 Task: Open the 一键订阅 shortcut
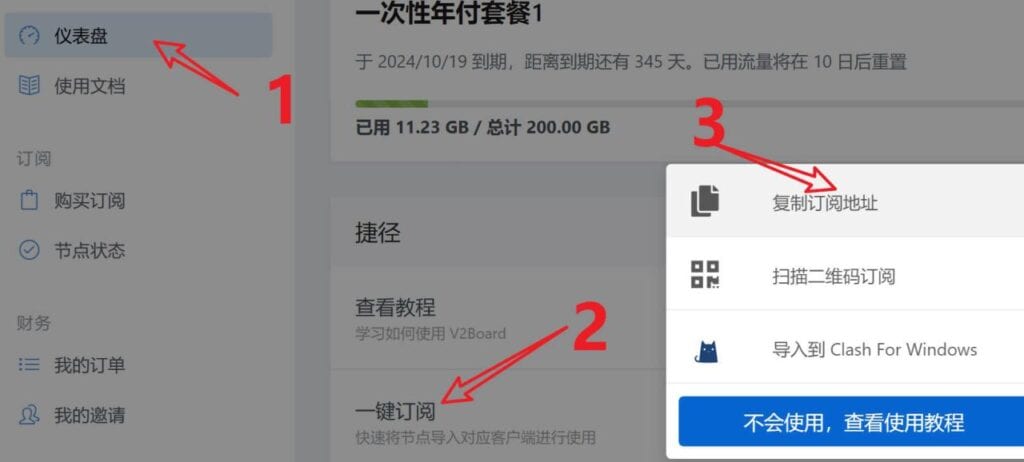click(x=395, y=412)
